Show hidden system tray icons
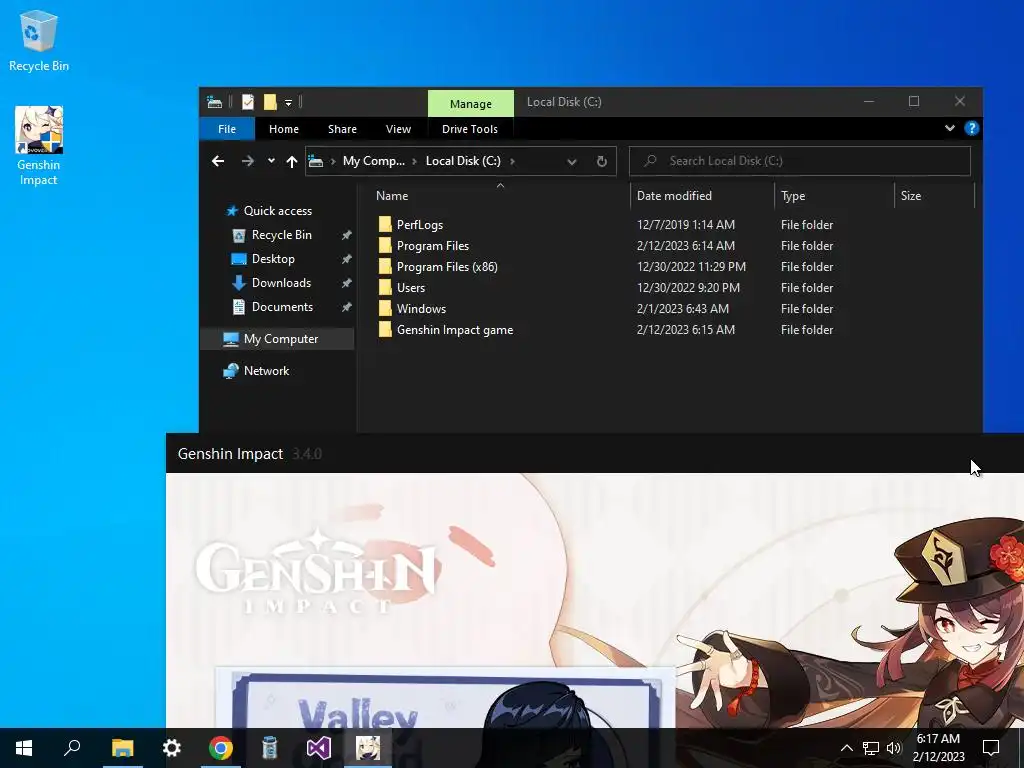 pos(846,748)
